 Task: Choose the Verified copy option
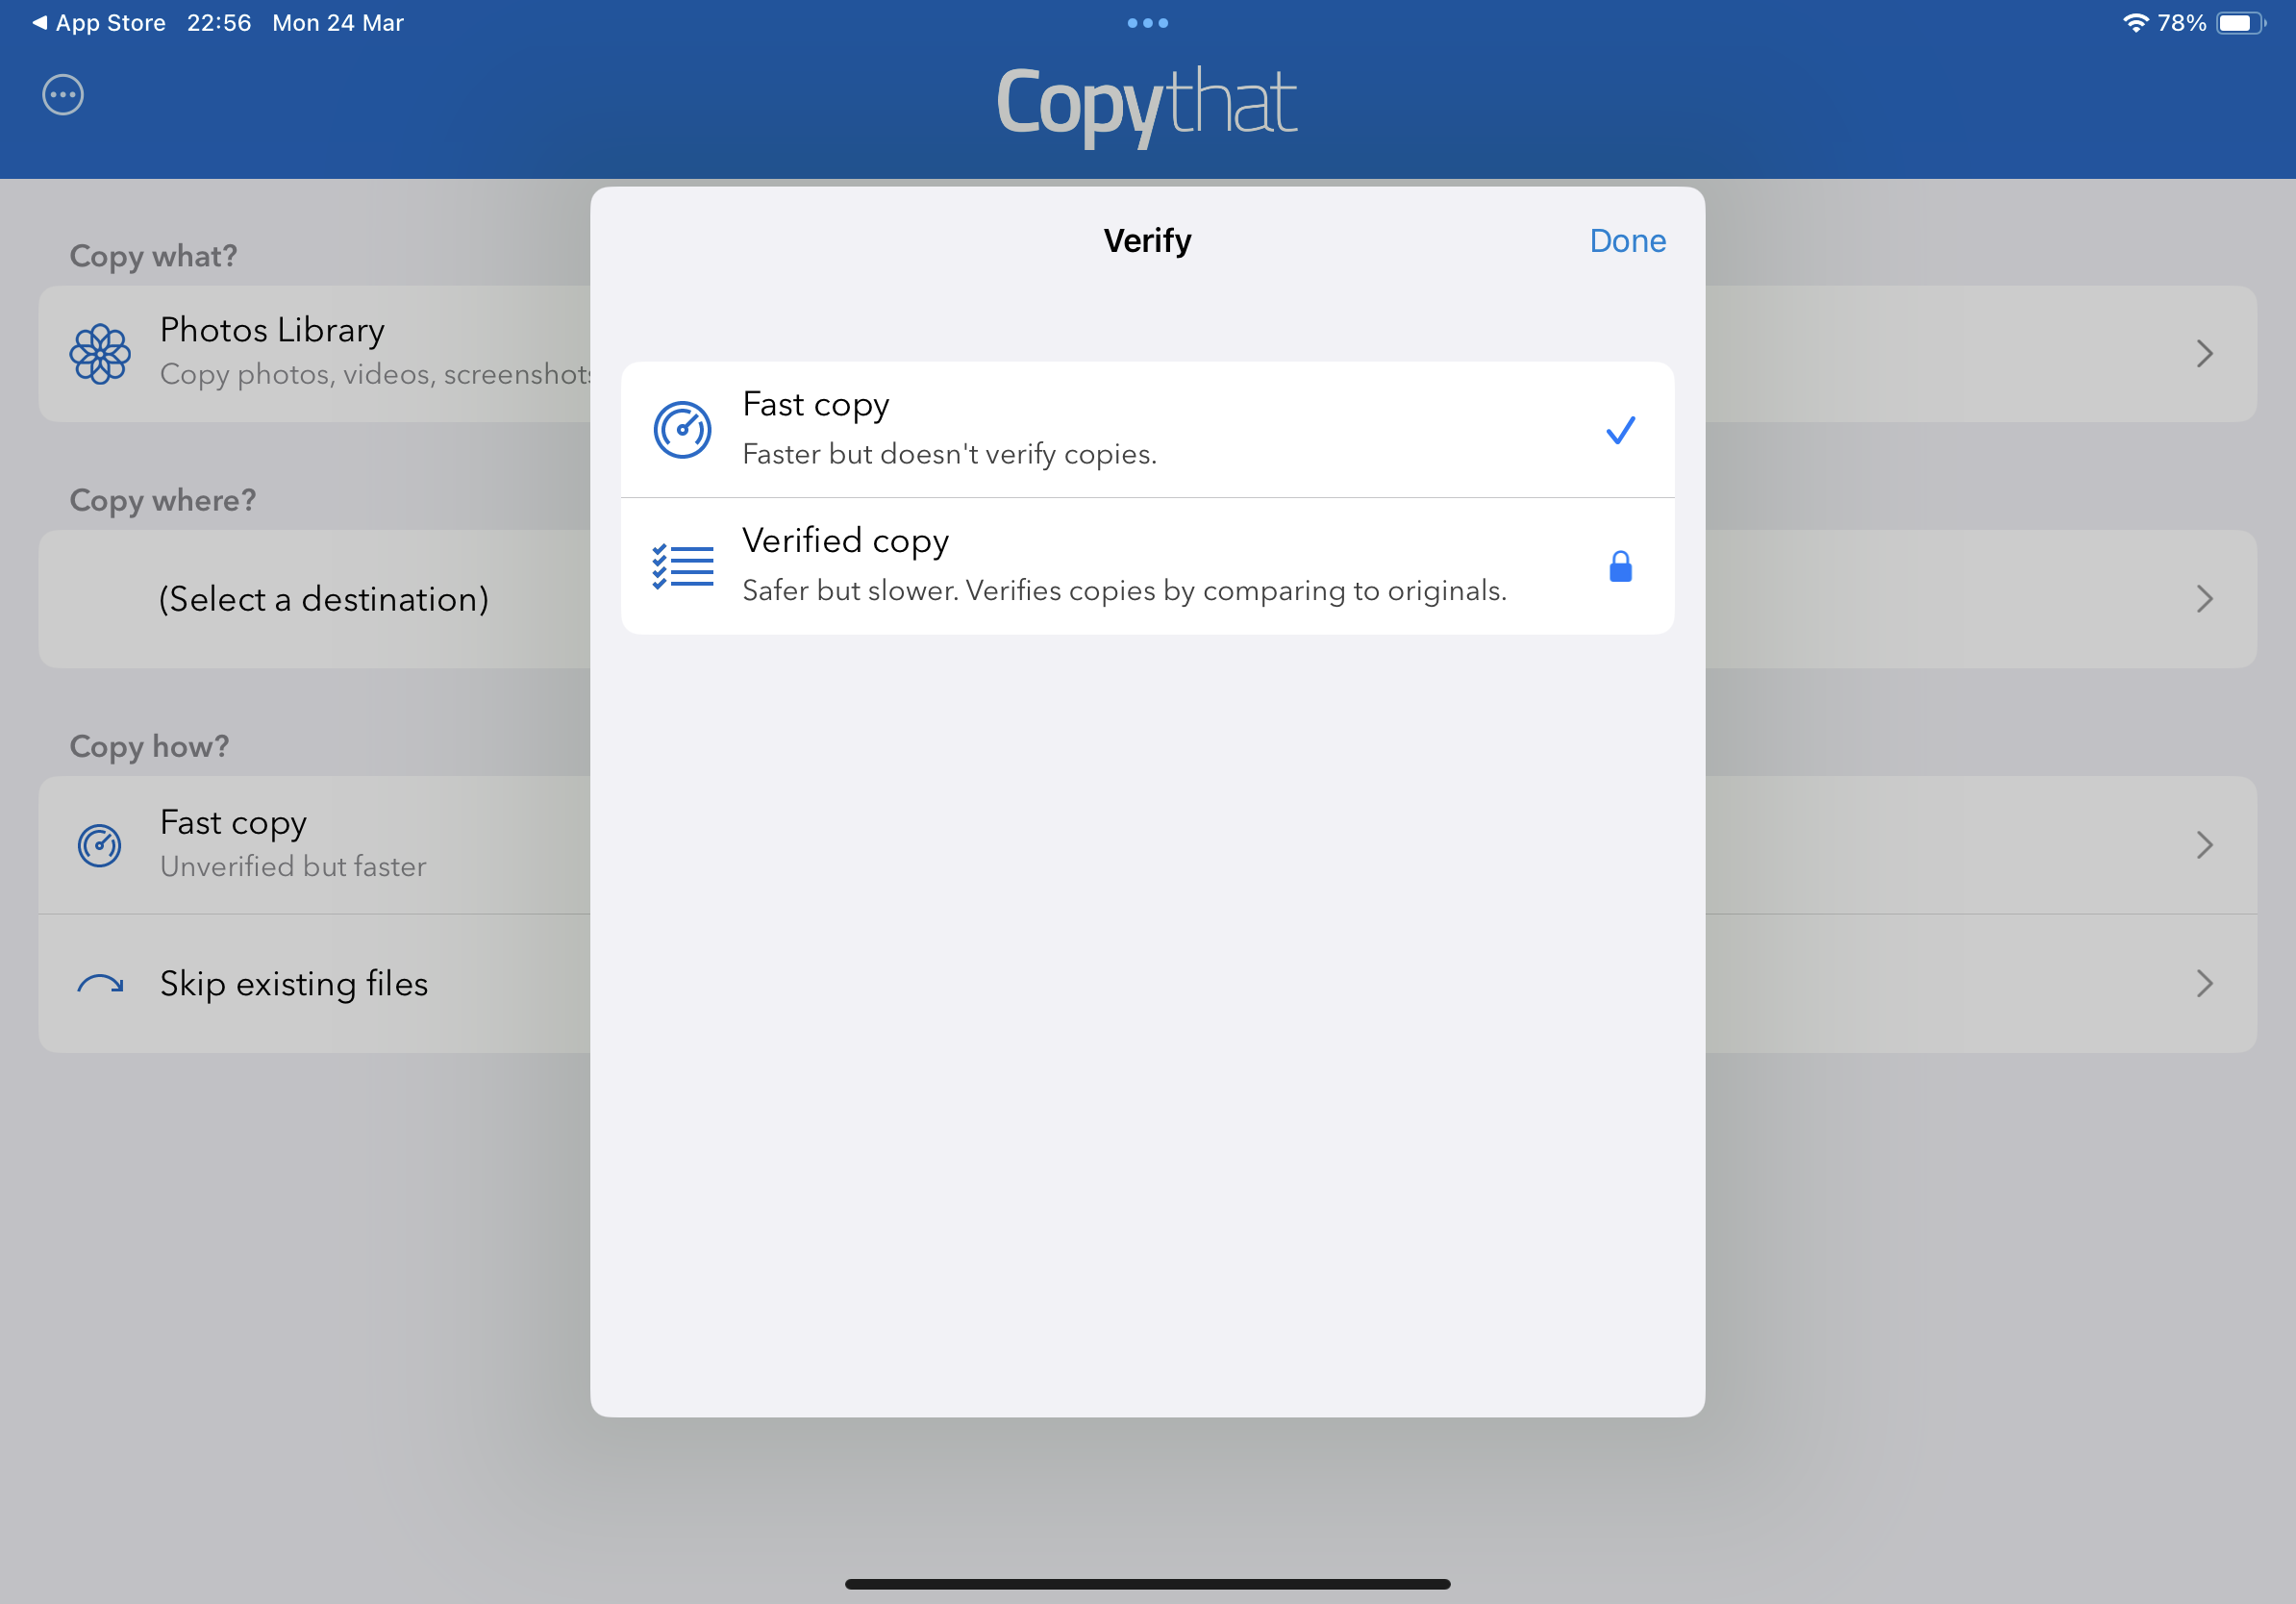(x=1100, y=566)
